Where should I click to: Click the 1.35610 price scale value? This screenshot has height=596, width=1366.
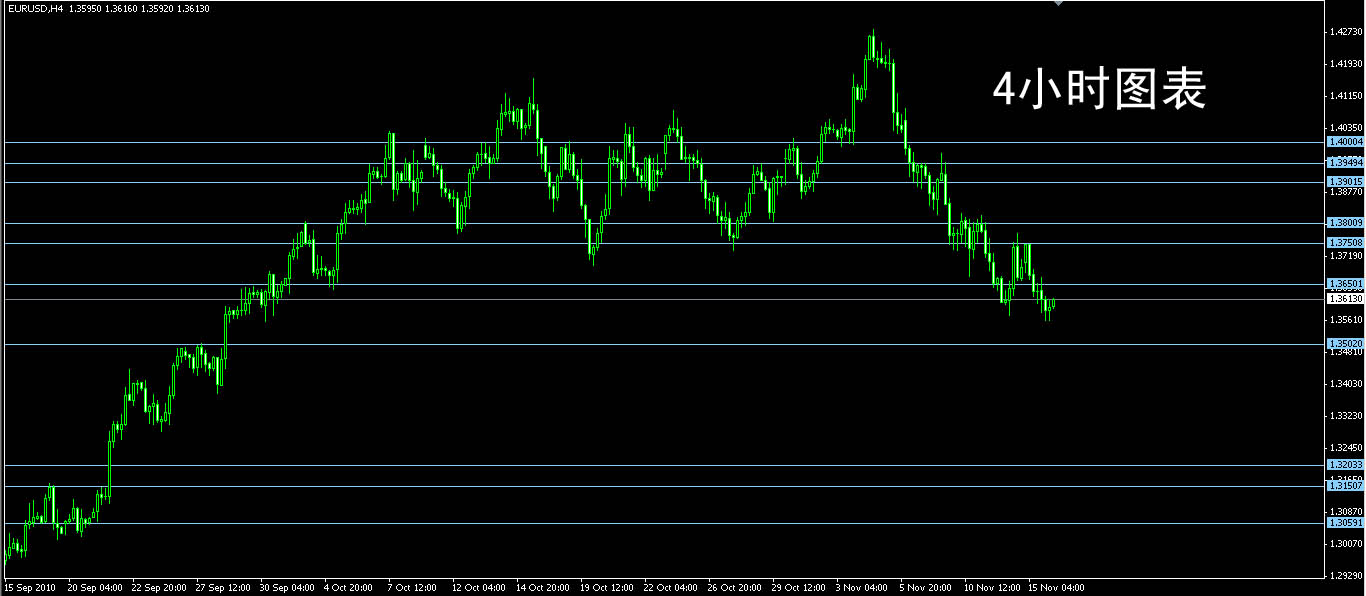click(x=1346, y=320)
